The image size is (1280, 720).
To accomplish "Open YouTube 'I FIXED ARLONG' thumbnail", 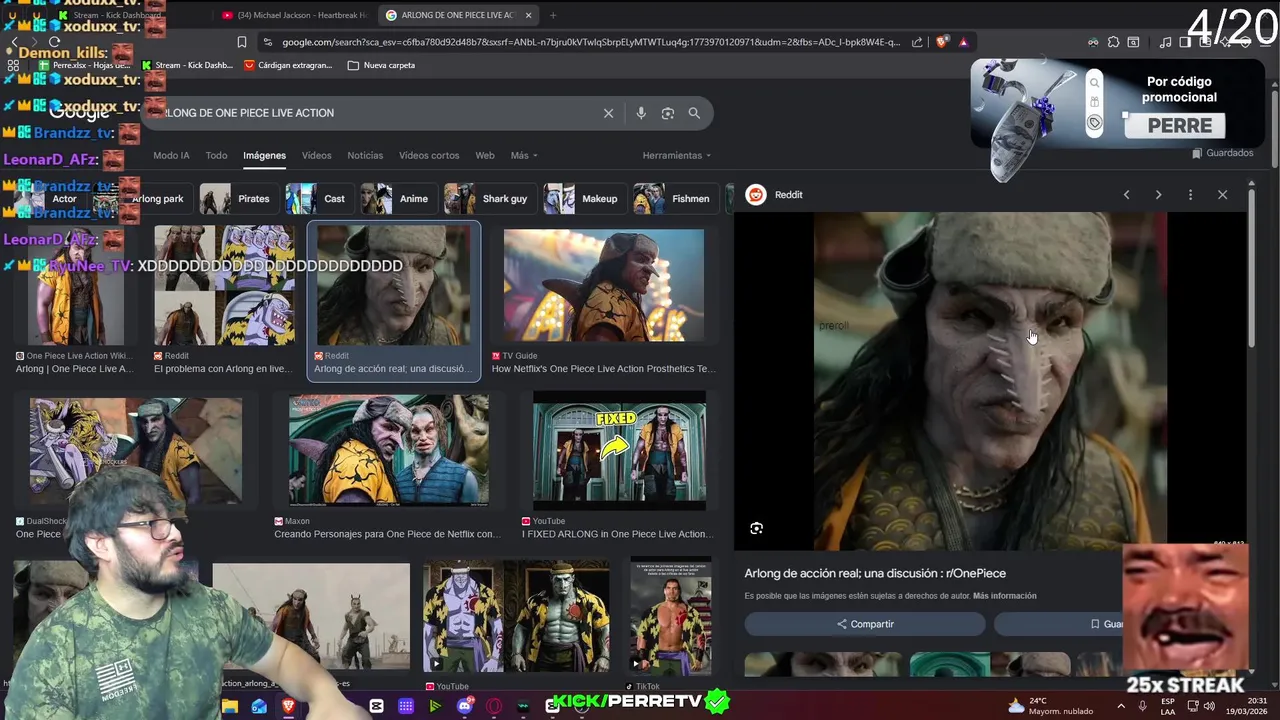I will coord(619,450).
